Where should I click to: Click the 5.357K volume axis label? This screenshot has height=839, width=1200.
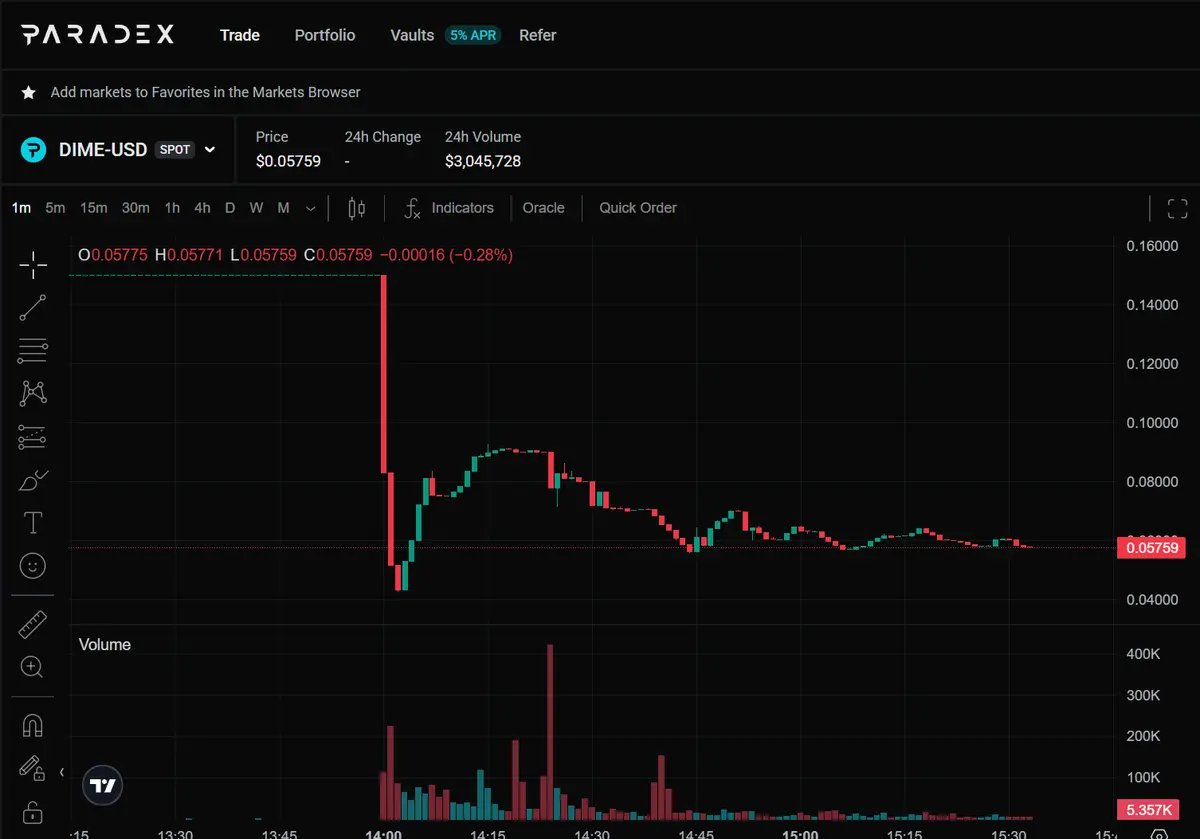tap(1150, 809)
